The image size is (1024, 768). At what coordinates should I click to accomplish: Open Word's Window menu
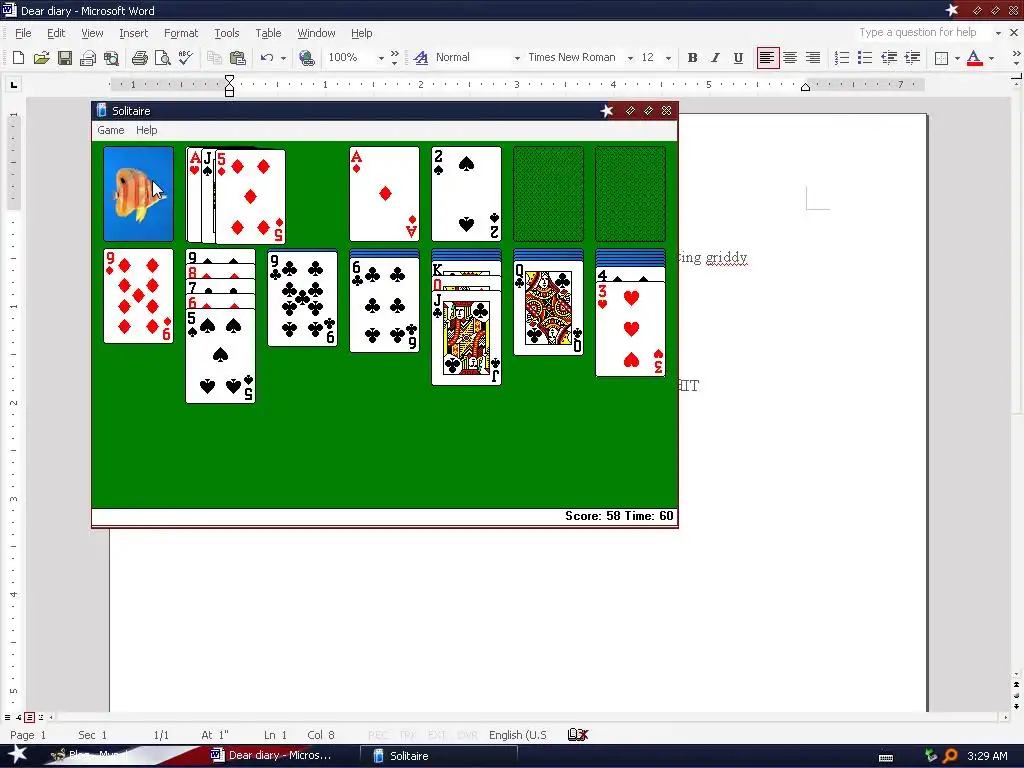coord(316,33)
